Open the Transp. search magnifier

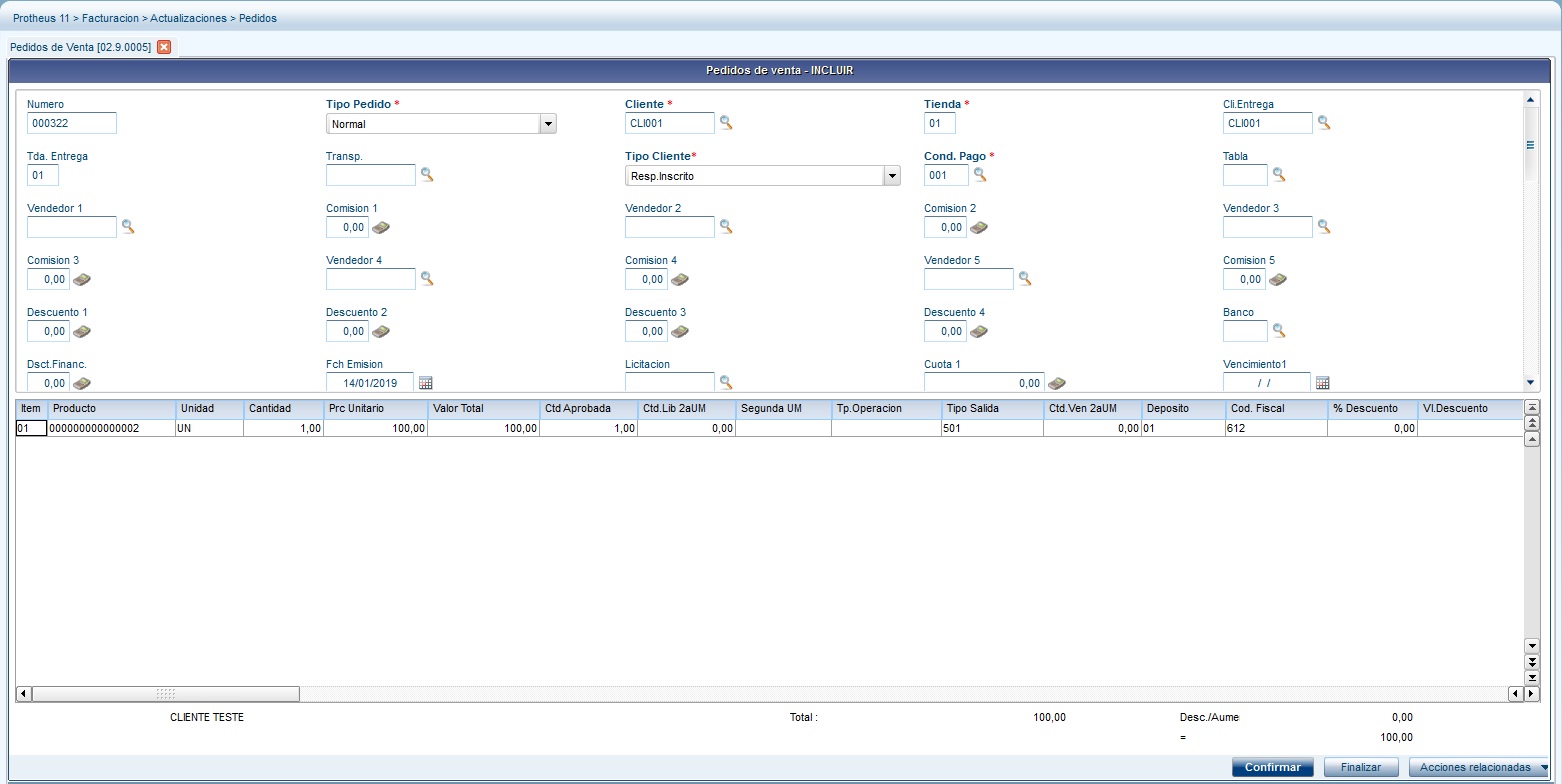point(427,175)
